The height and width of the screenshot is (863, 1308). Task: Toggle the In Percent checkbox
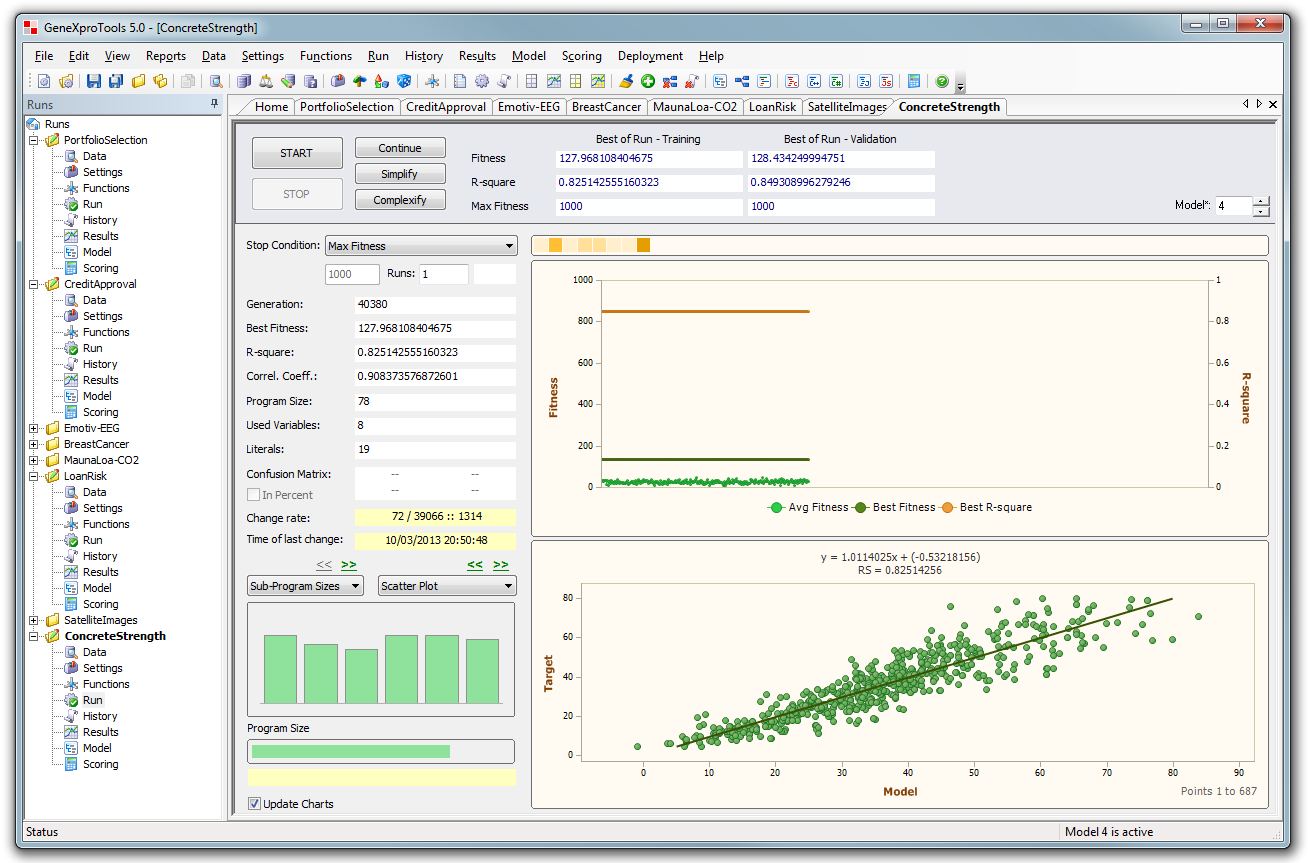[x=254, y=495]
